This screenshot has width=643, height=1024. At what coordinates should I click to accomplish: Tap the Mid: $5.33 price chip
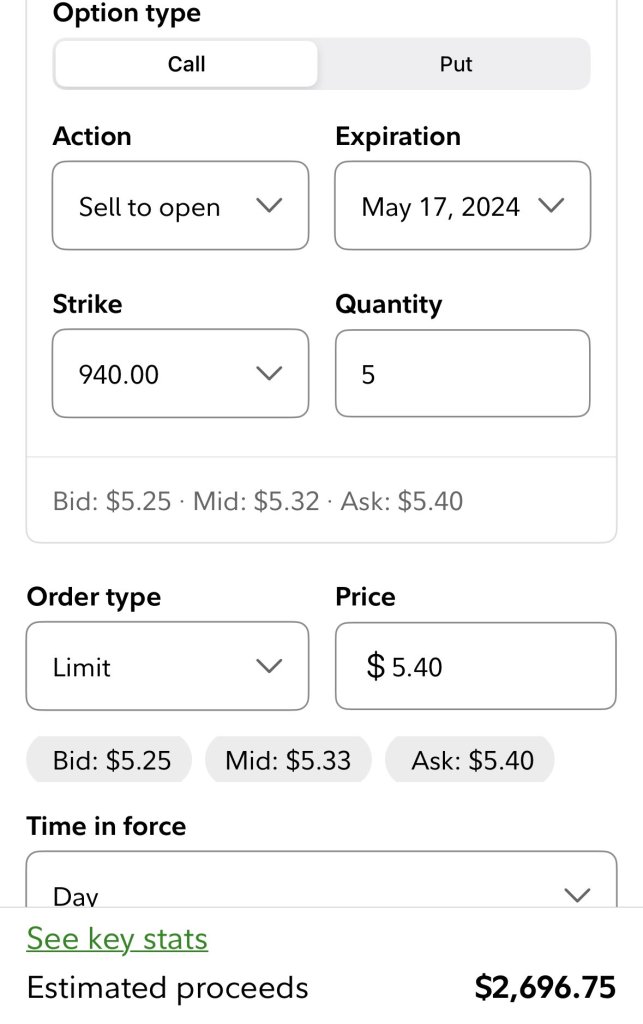point(288,760)
